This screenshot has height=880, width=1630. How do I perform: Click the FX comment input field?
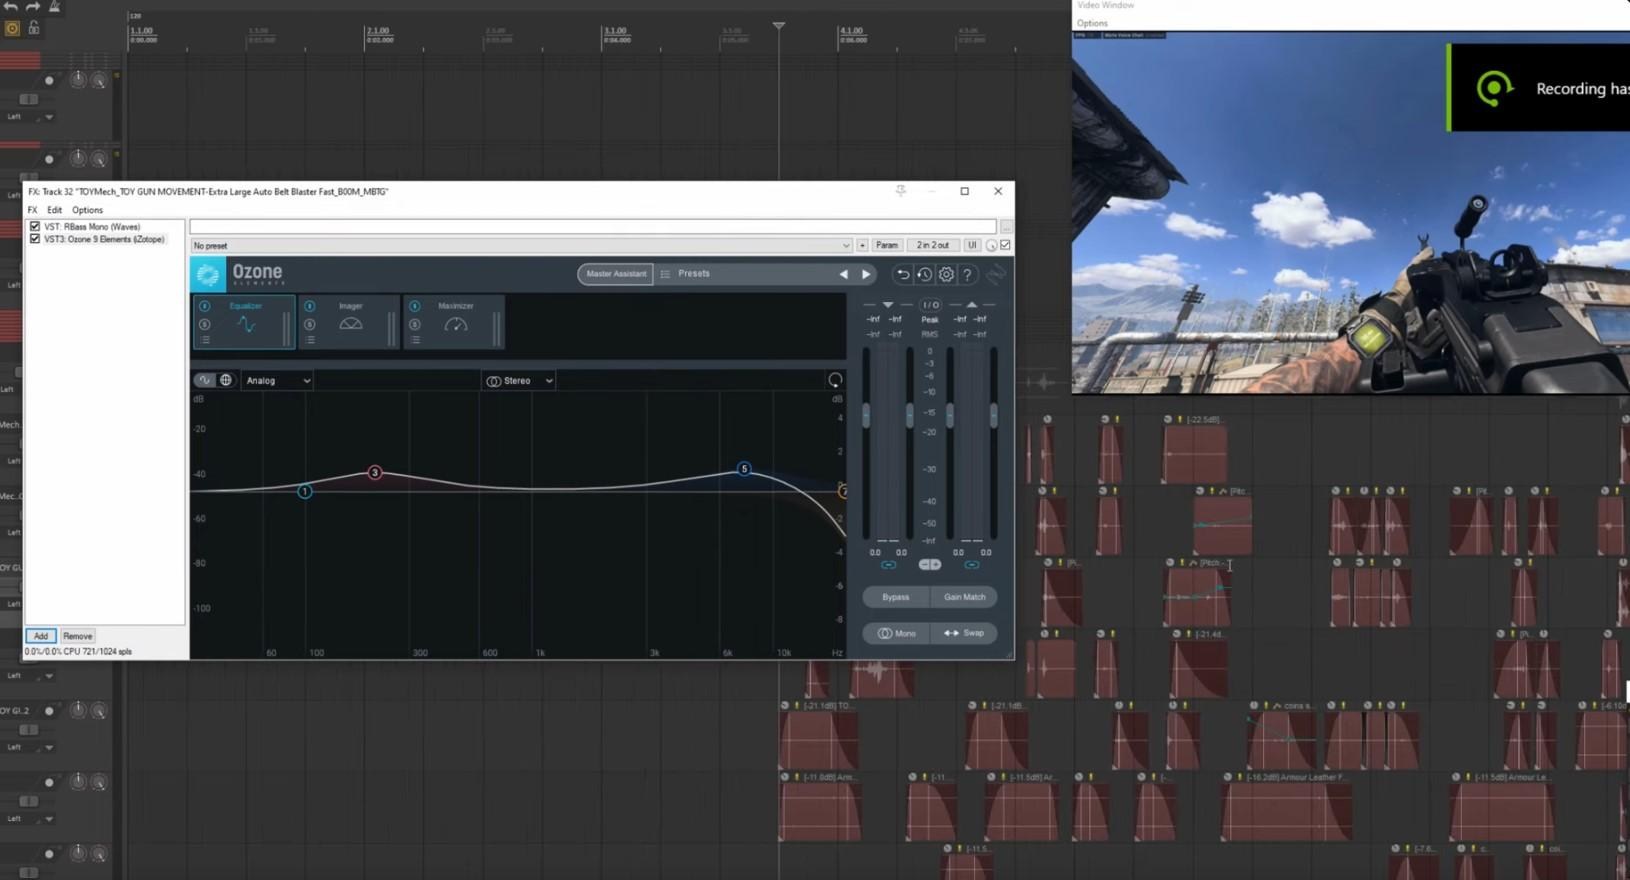tap(593, 227)
